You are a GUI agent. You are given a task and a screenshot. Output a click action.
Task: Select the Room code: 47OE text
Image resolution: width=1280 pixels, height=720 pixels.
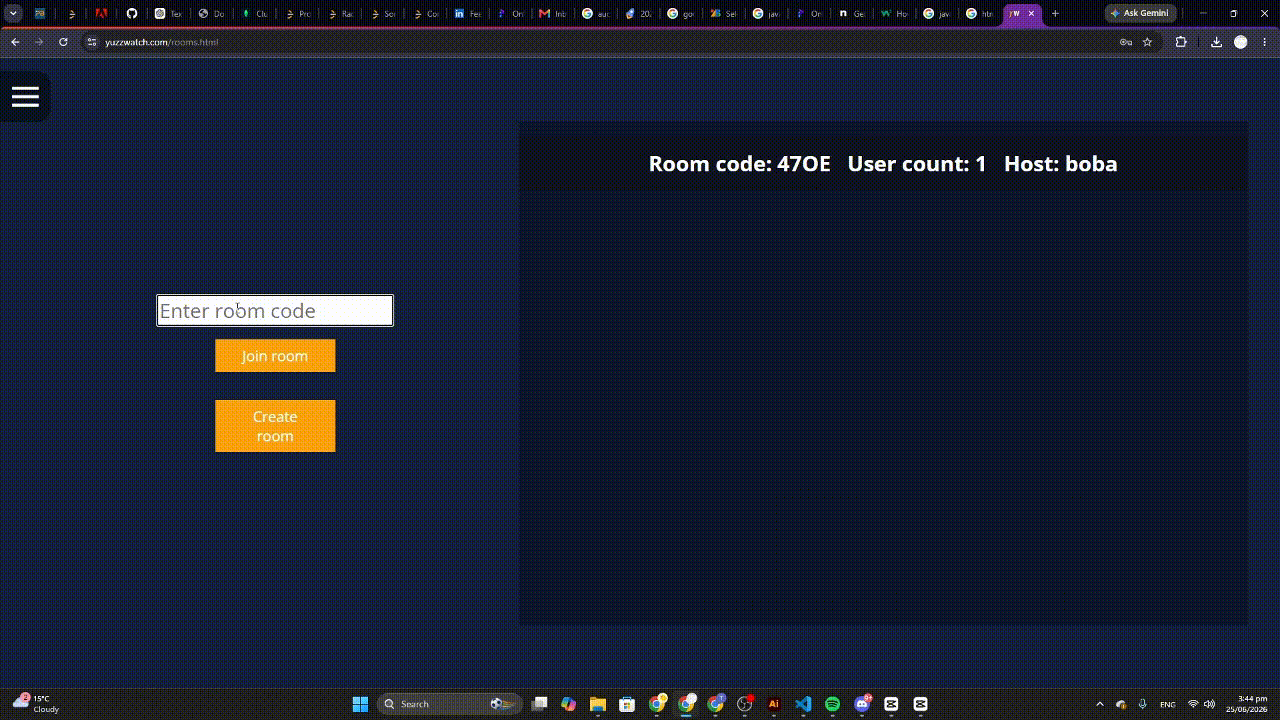(739, 164)
